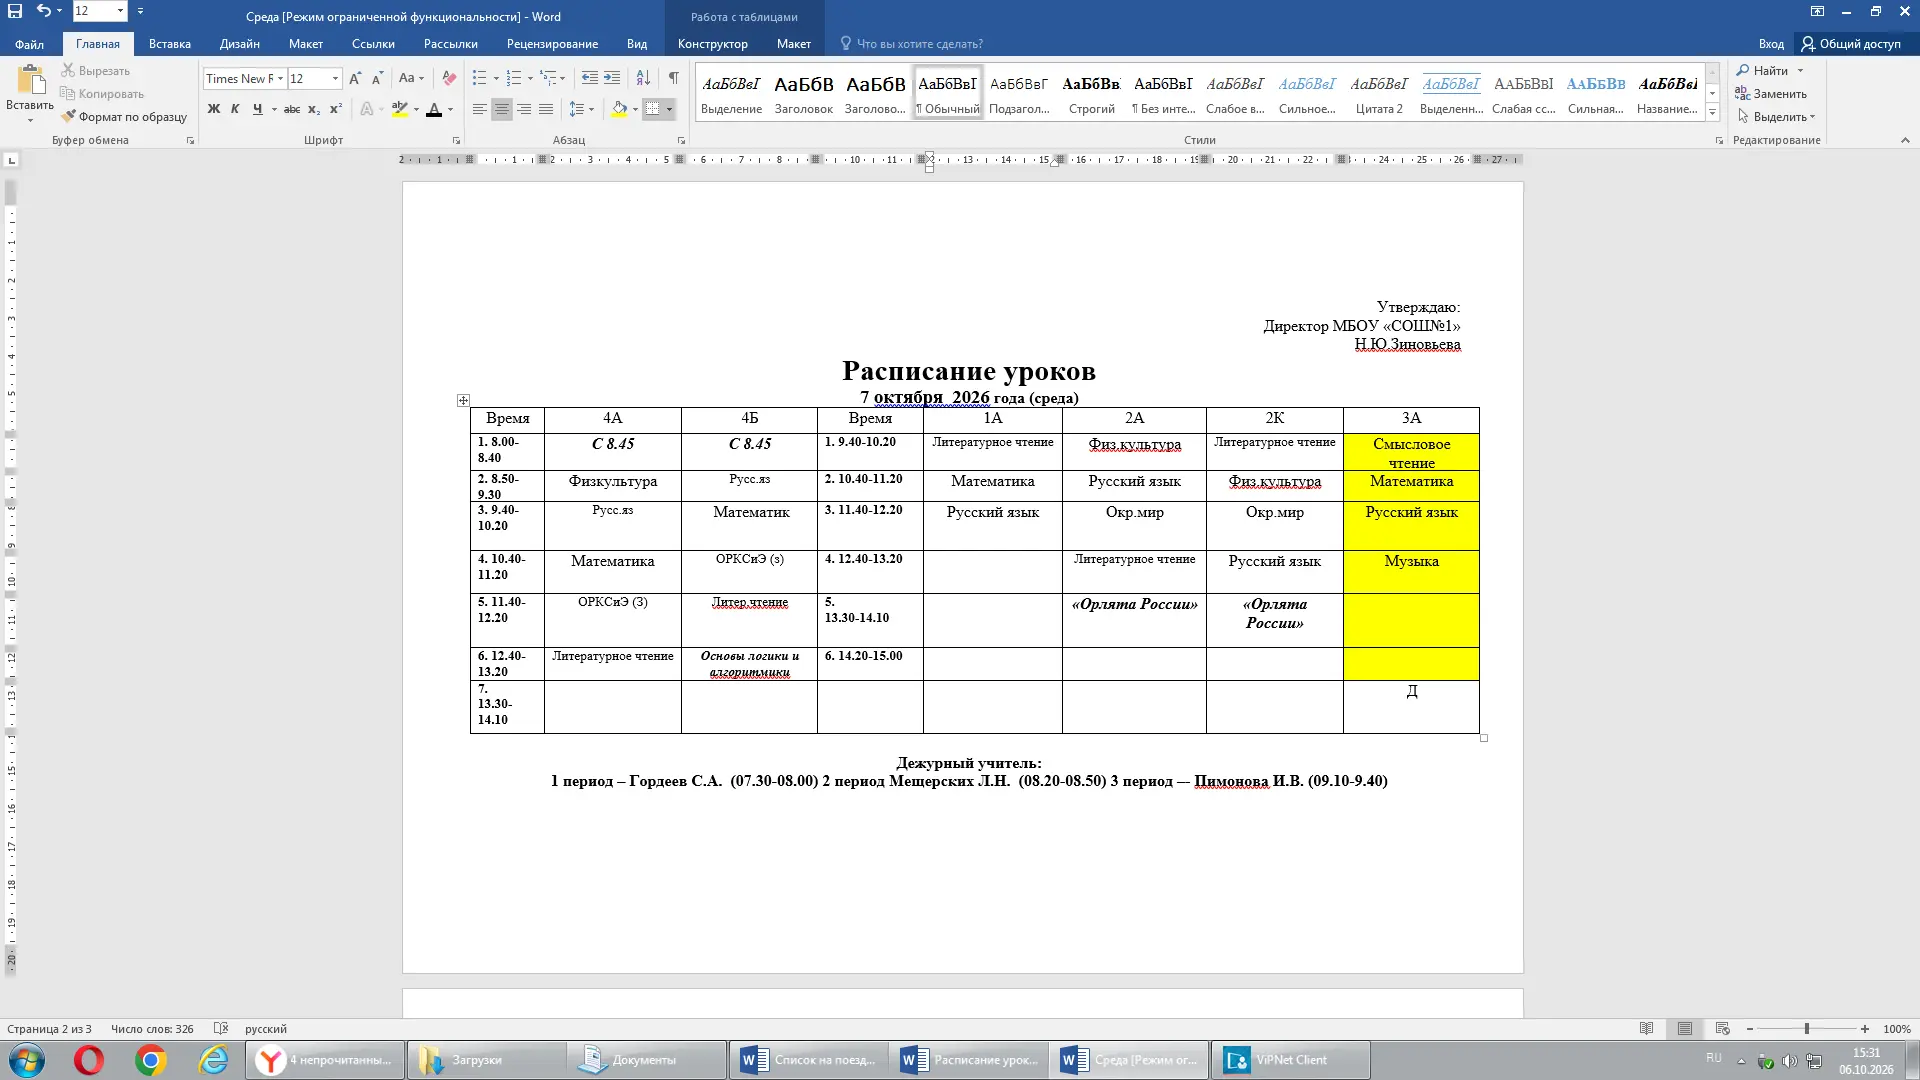Click the Save icon in quick access toolbar
The height and width of the screenshot is (1080, 1920).
point(15,11)
